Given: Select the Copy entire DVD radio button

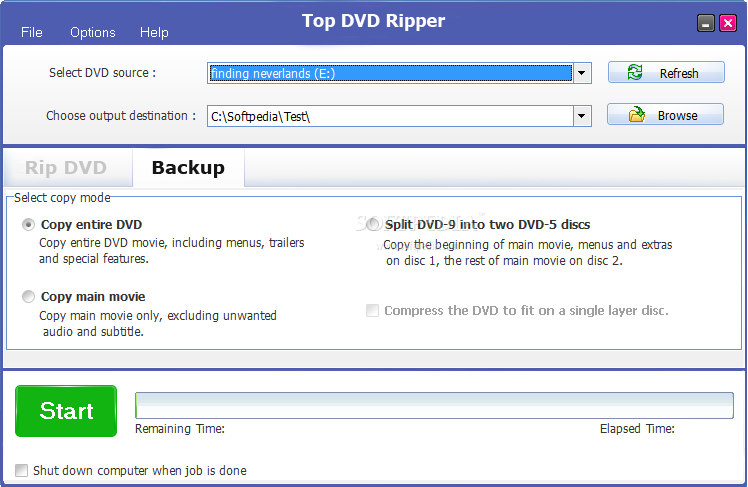Looking at the screenshot, I should pyautogui.click(x=29, y=224).
